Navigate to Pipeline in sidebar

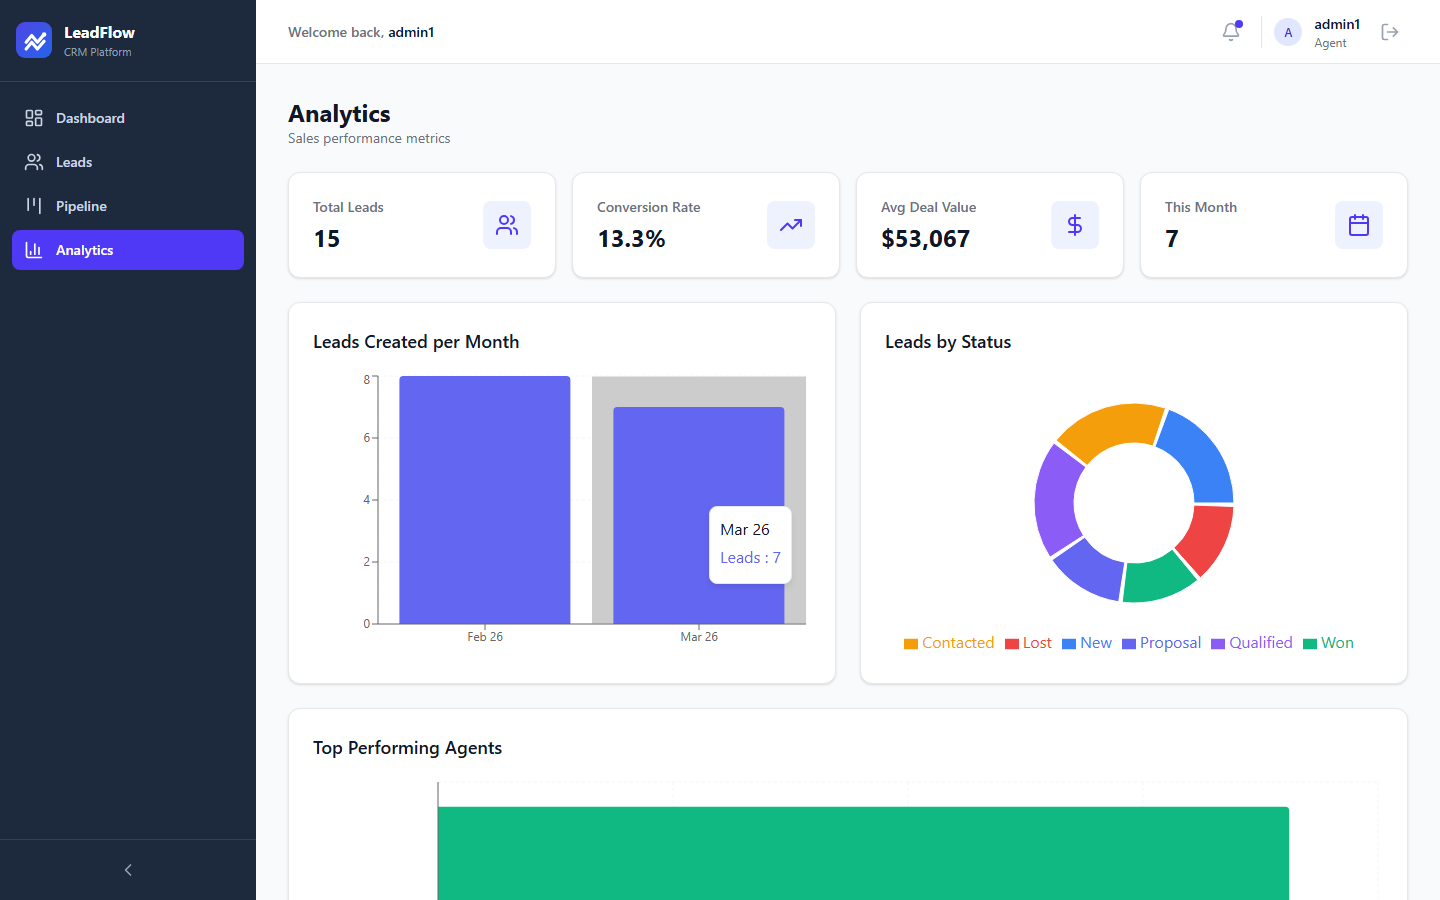81,206
